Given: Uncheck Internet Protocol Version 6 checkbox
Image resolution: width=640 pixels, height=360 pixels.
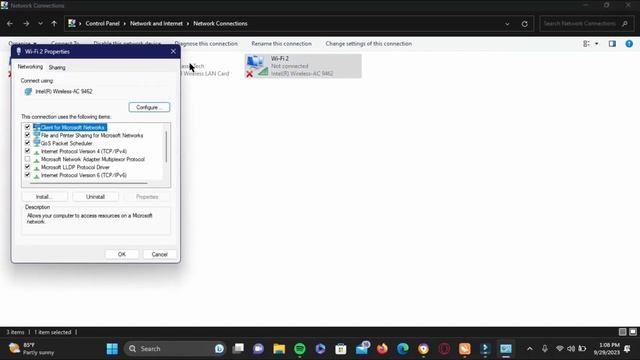Looking at the screenshot, I should [27, 175].
